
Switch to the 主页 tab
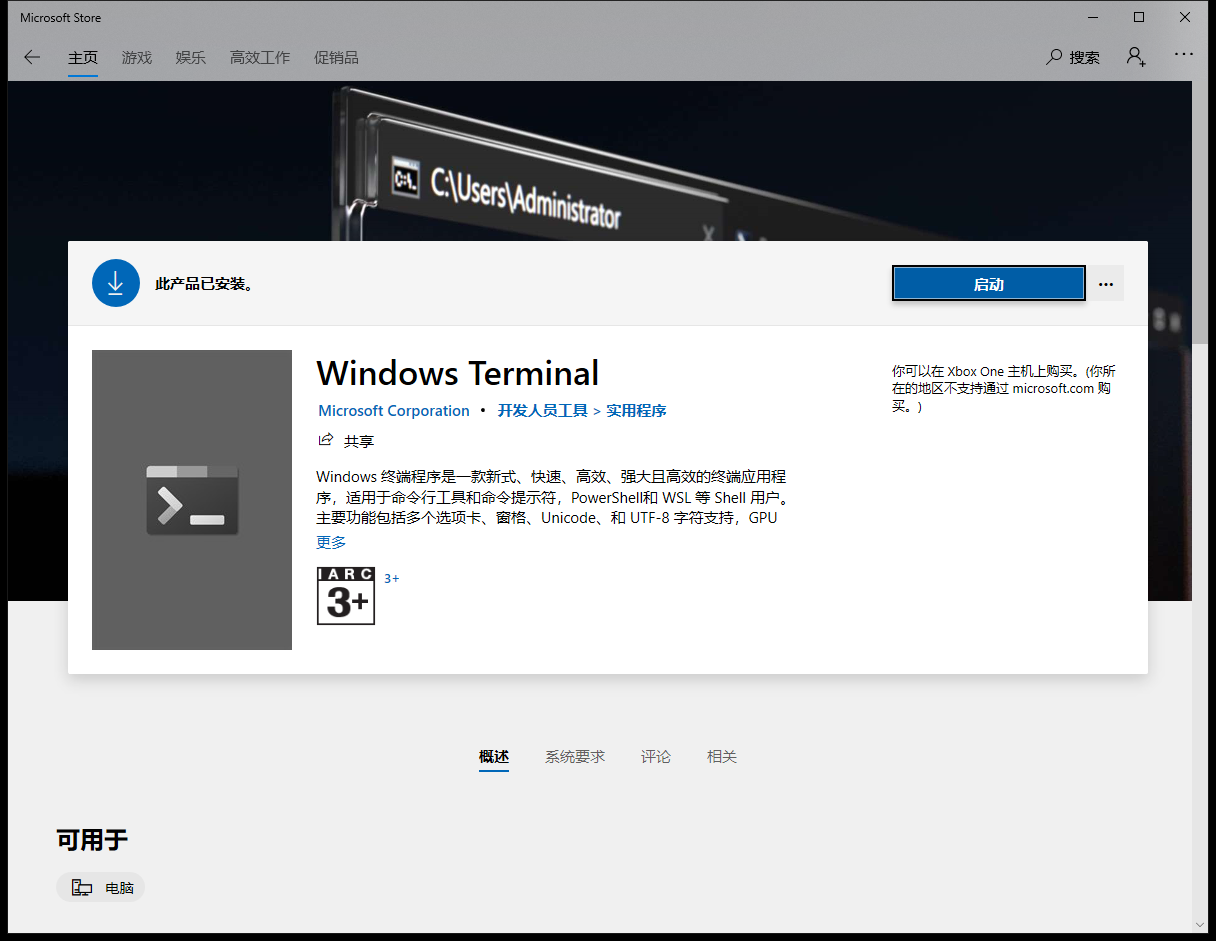click(83, 57)
